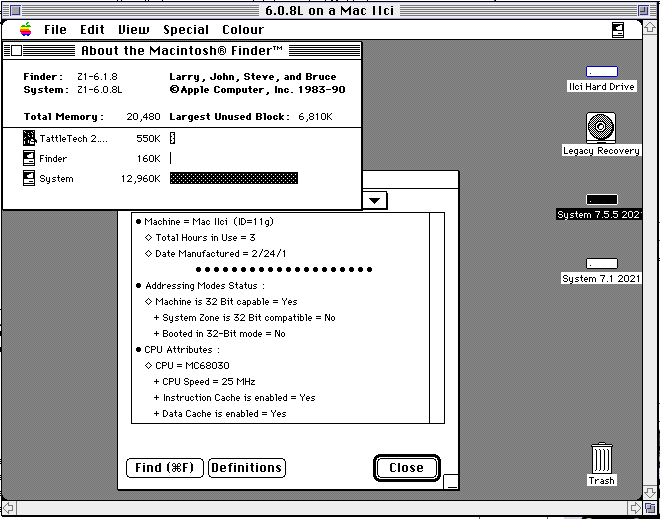Click the 'Date Manufactured = 2/24/1' line
This screenshot has width=660, height=519.
[216, 253]
